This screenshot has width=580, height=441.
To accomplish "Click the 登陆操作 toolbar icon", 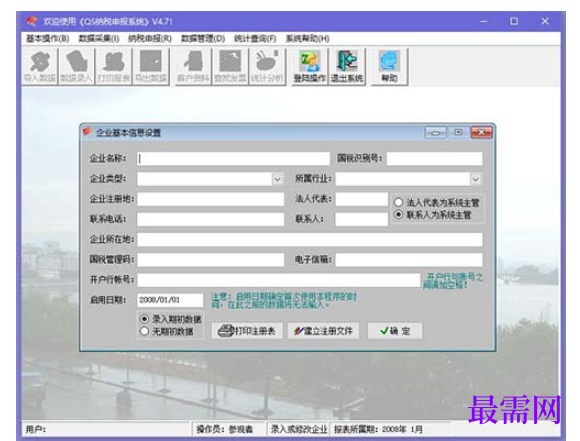I will point(310,67).
